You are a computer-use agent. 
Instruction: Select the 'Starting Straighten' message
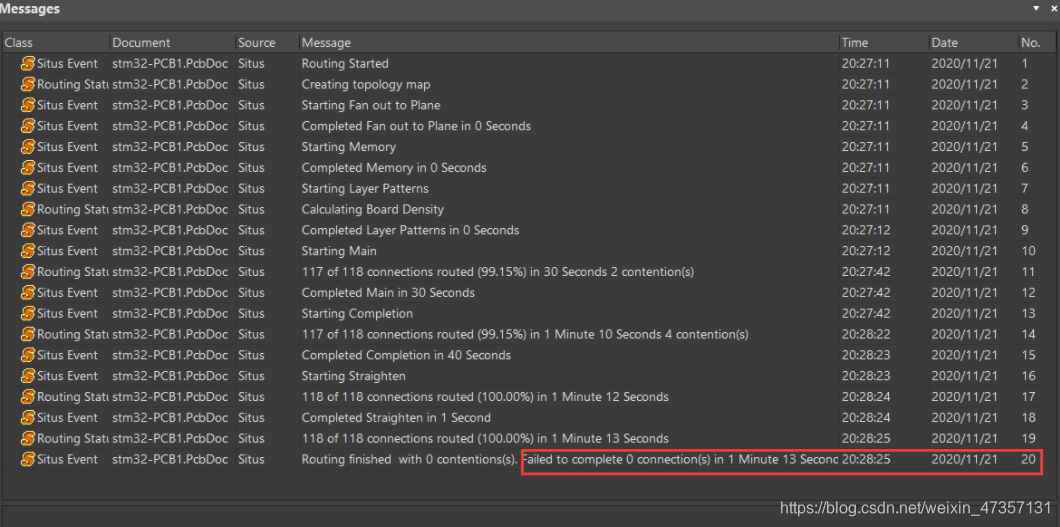click(x=354, y=376)
